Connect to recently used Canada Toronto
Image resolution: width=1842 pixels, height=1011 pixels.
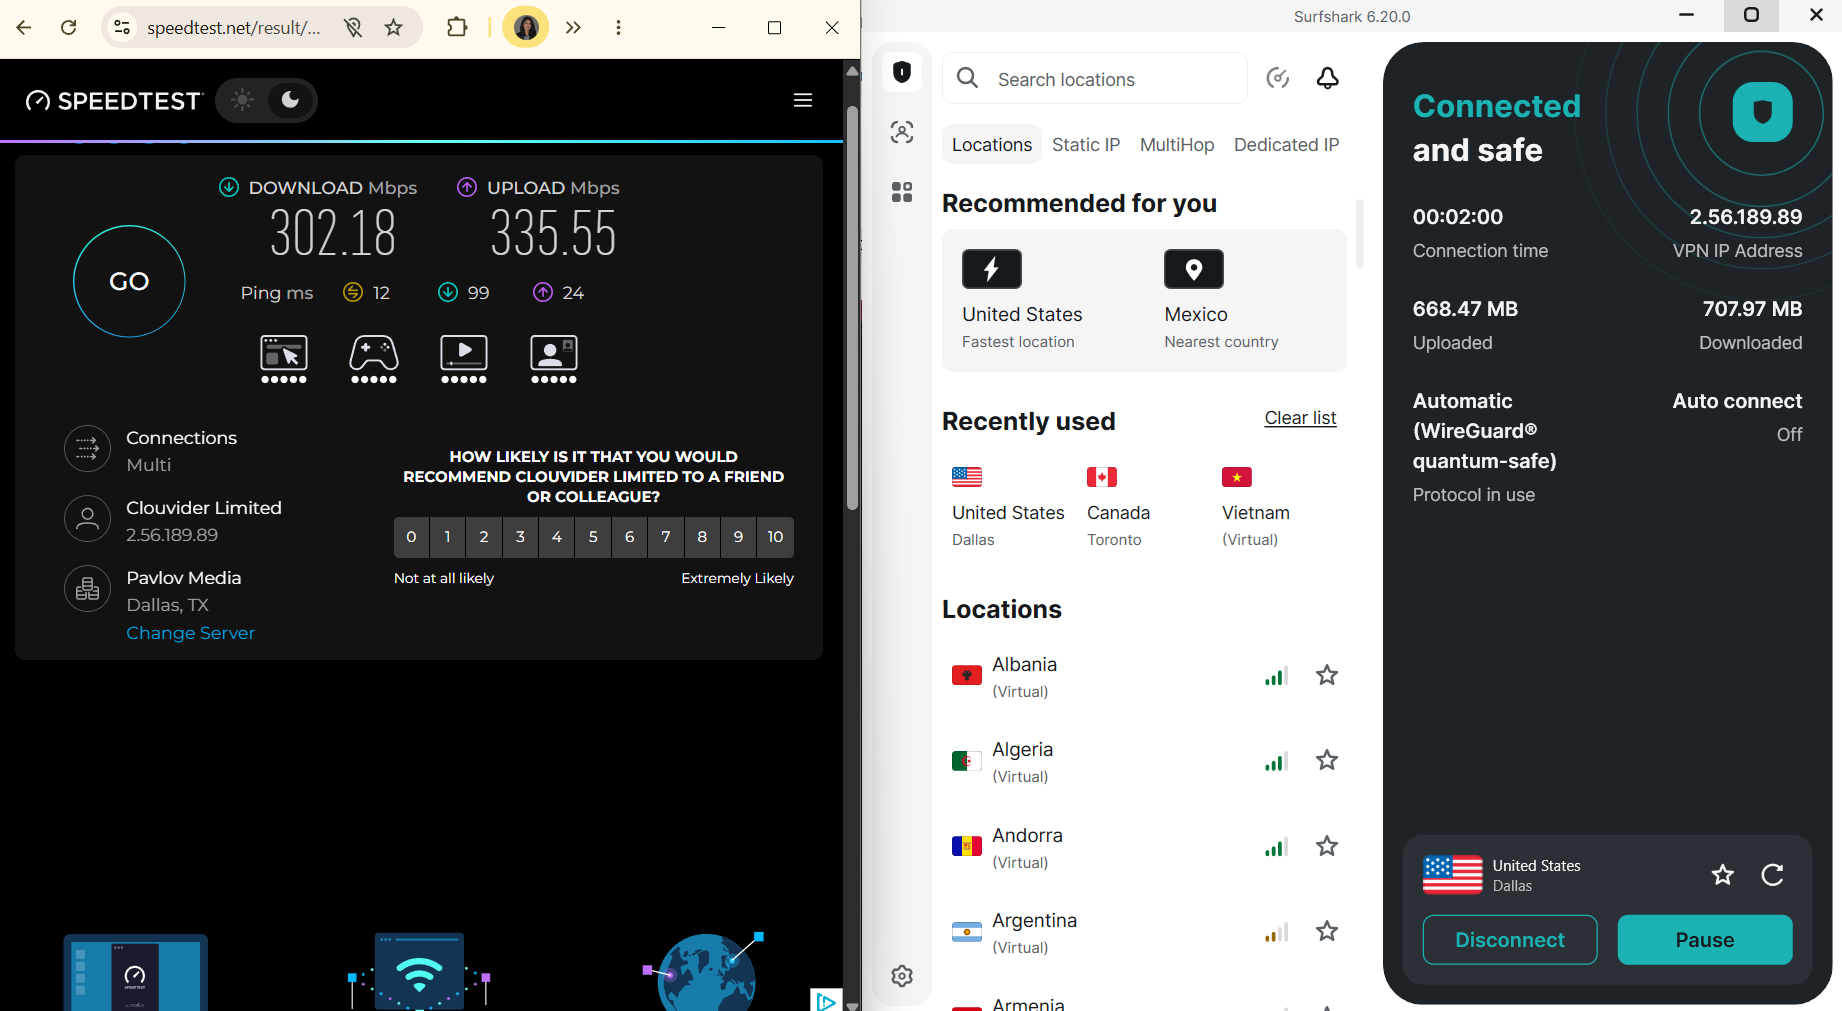pyautogui.click(x=1118, y=507)
